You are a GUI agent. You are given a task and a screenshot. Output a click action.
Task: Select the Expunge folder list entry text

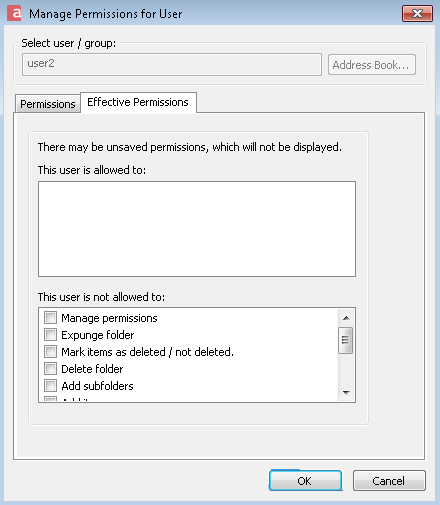coord(98,335)
